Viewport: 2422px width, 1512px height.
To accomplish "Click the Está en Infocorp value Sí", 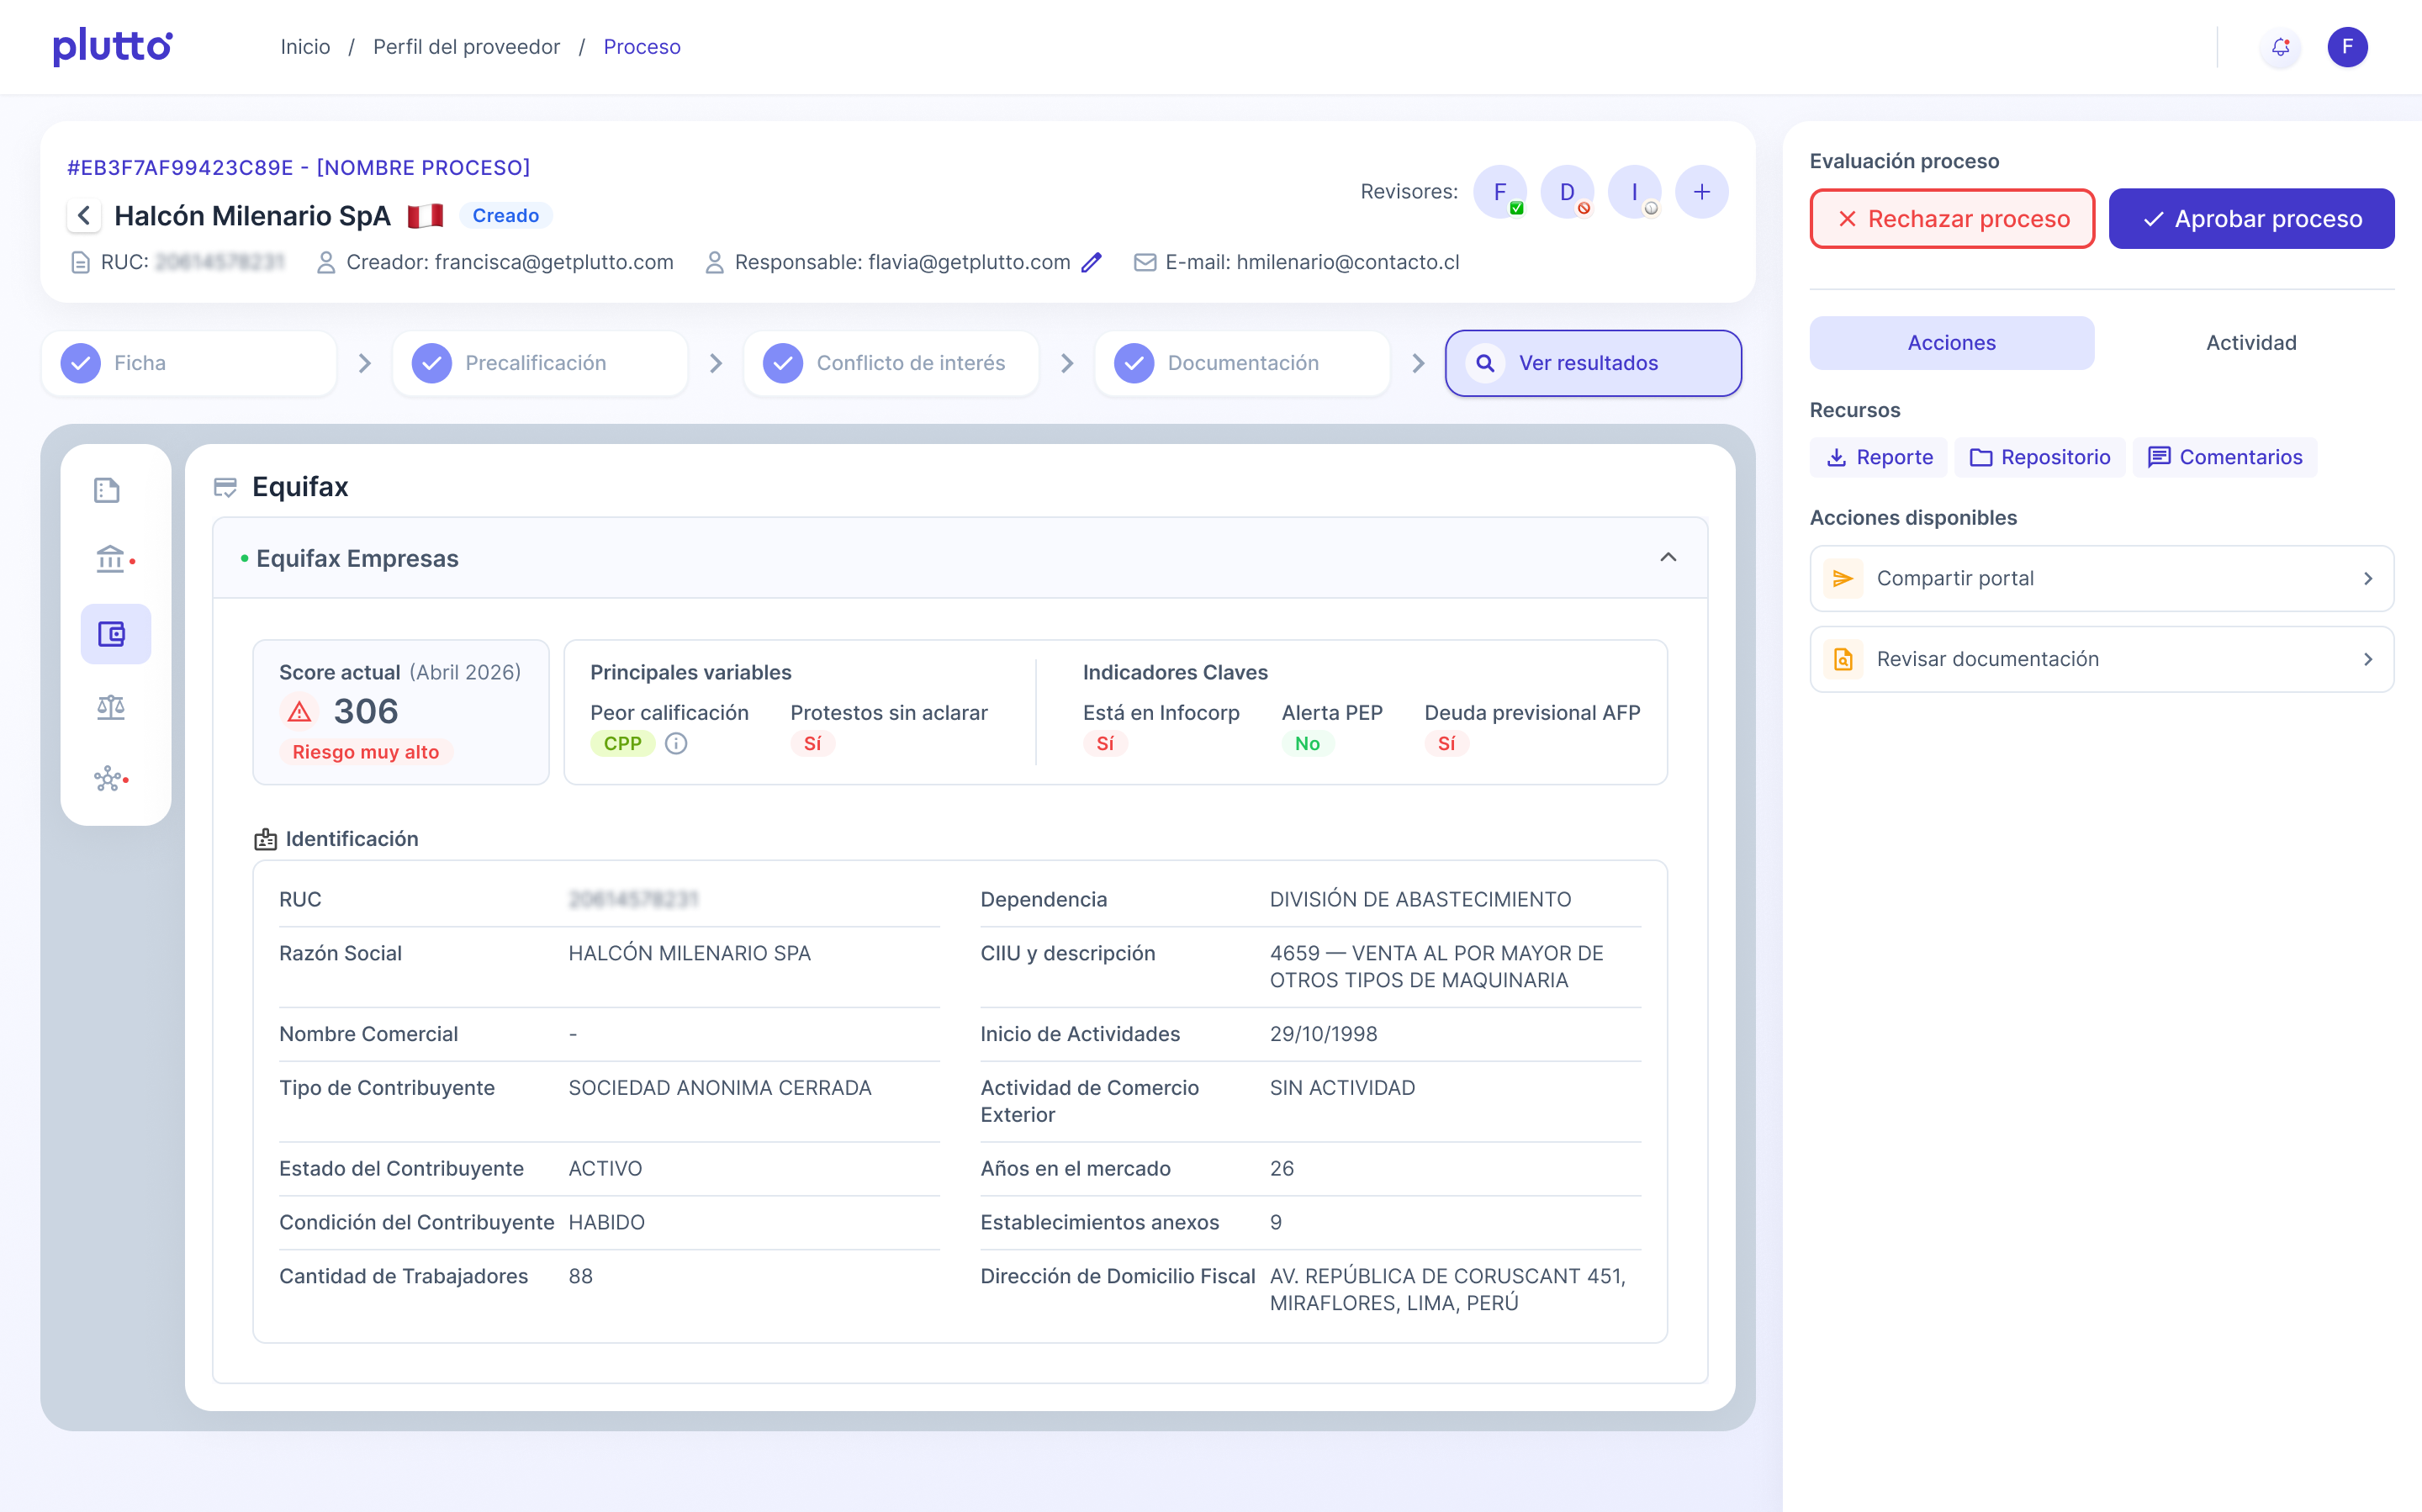I will coord(1105,743).
